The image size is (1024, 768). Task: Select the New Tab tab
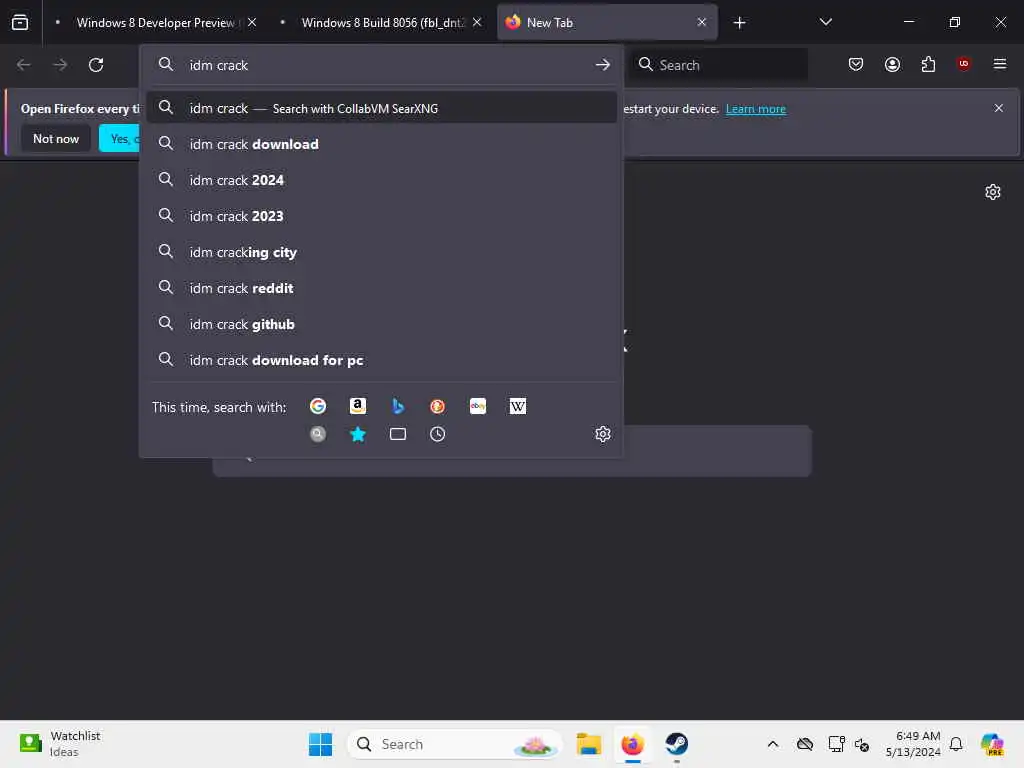coord(607,22)
